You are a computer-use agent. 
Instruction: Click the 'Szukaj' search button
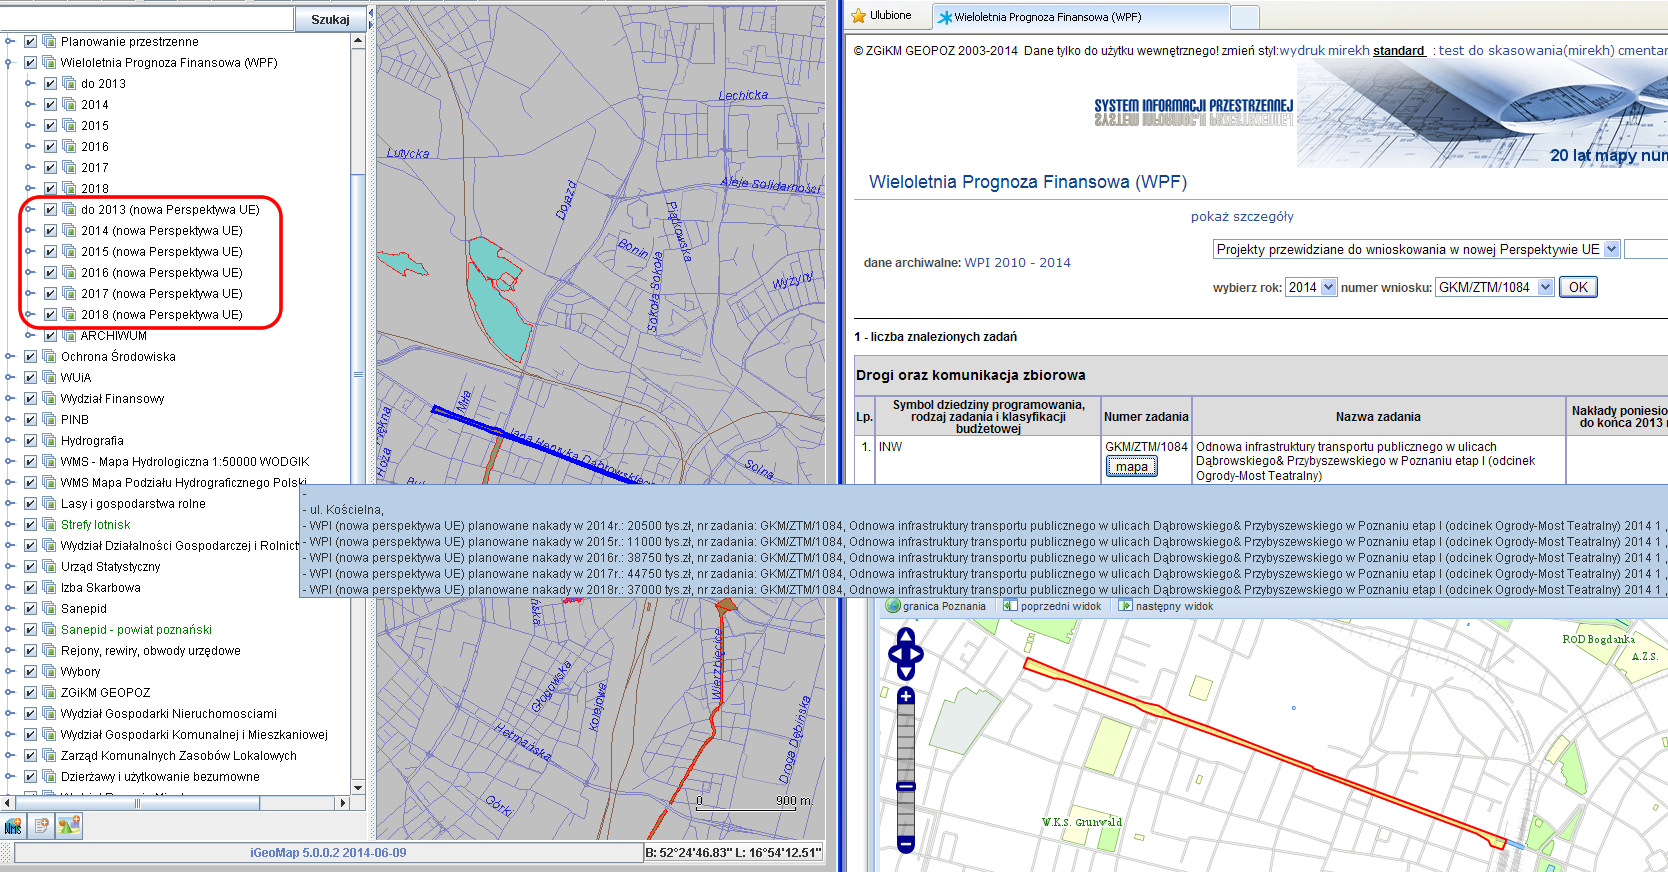tap(330, 20)
